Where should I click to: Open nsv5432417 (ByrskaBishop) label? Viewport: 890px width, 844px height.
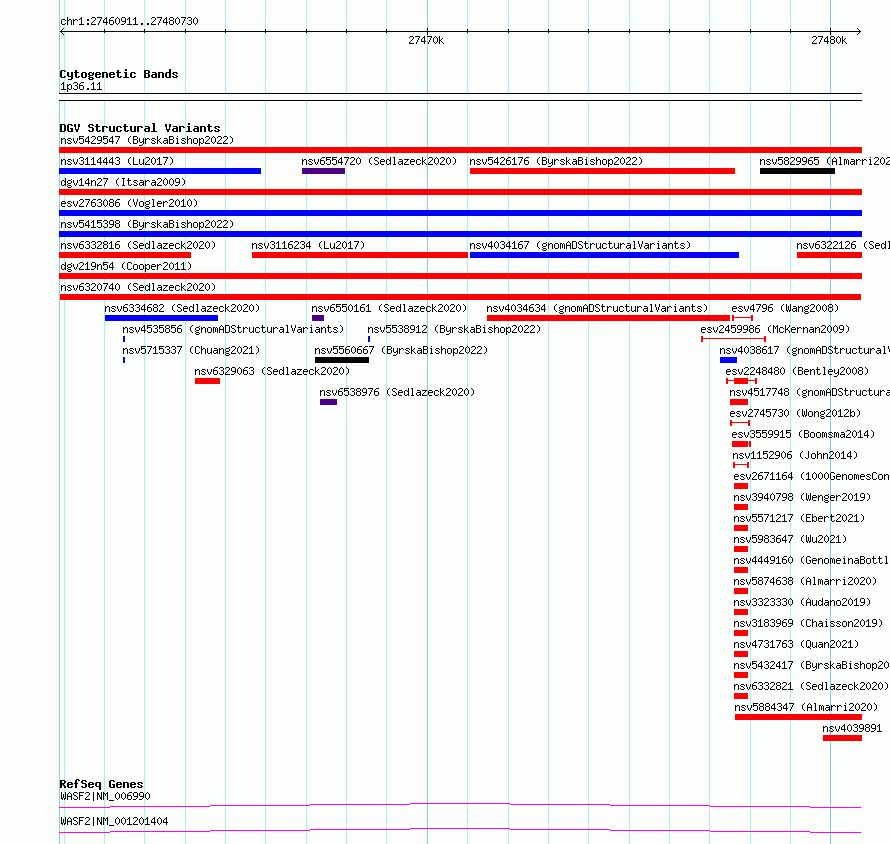[811, 665]
